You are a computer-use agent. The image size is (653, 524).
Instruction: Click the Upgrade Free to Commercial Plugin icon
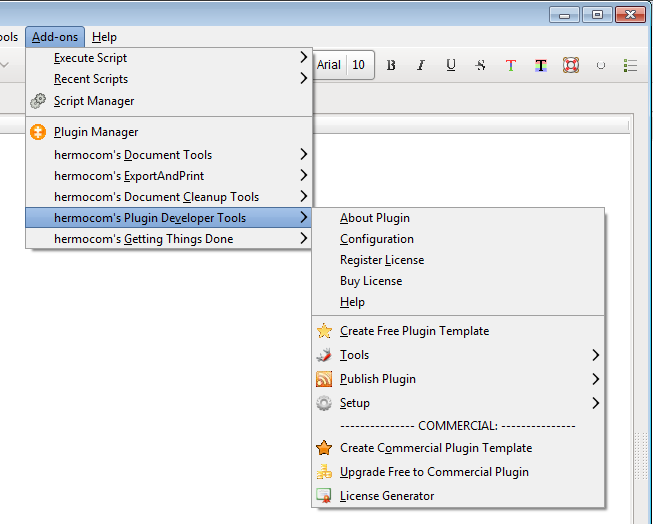[324, 472]
